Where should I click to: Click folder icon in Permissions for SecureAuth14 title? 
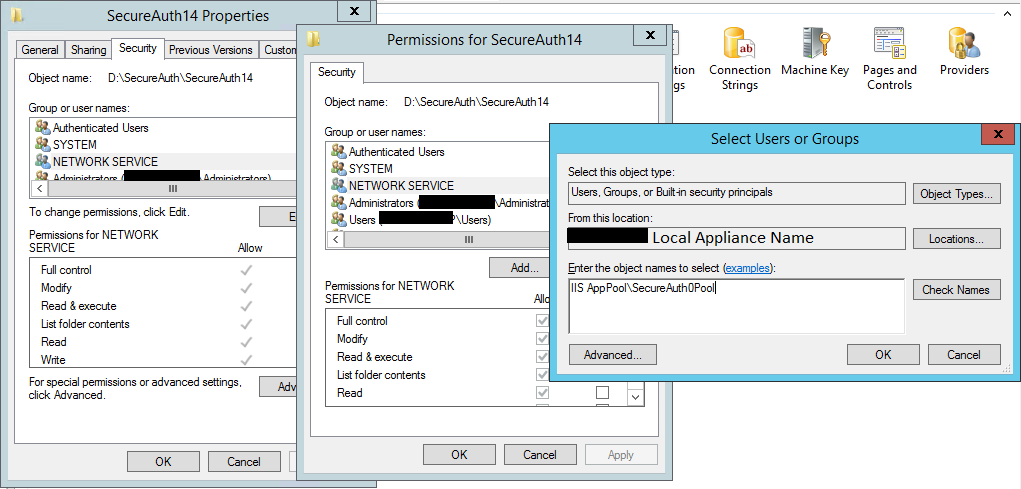click(x=314, y=39)
